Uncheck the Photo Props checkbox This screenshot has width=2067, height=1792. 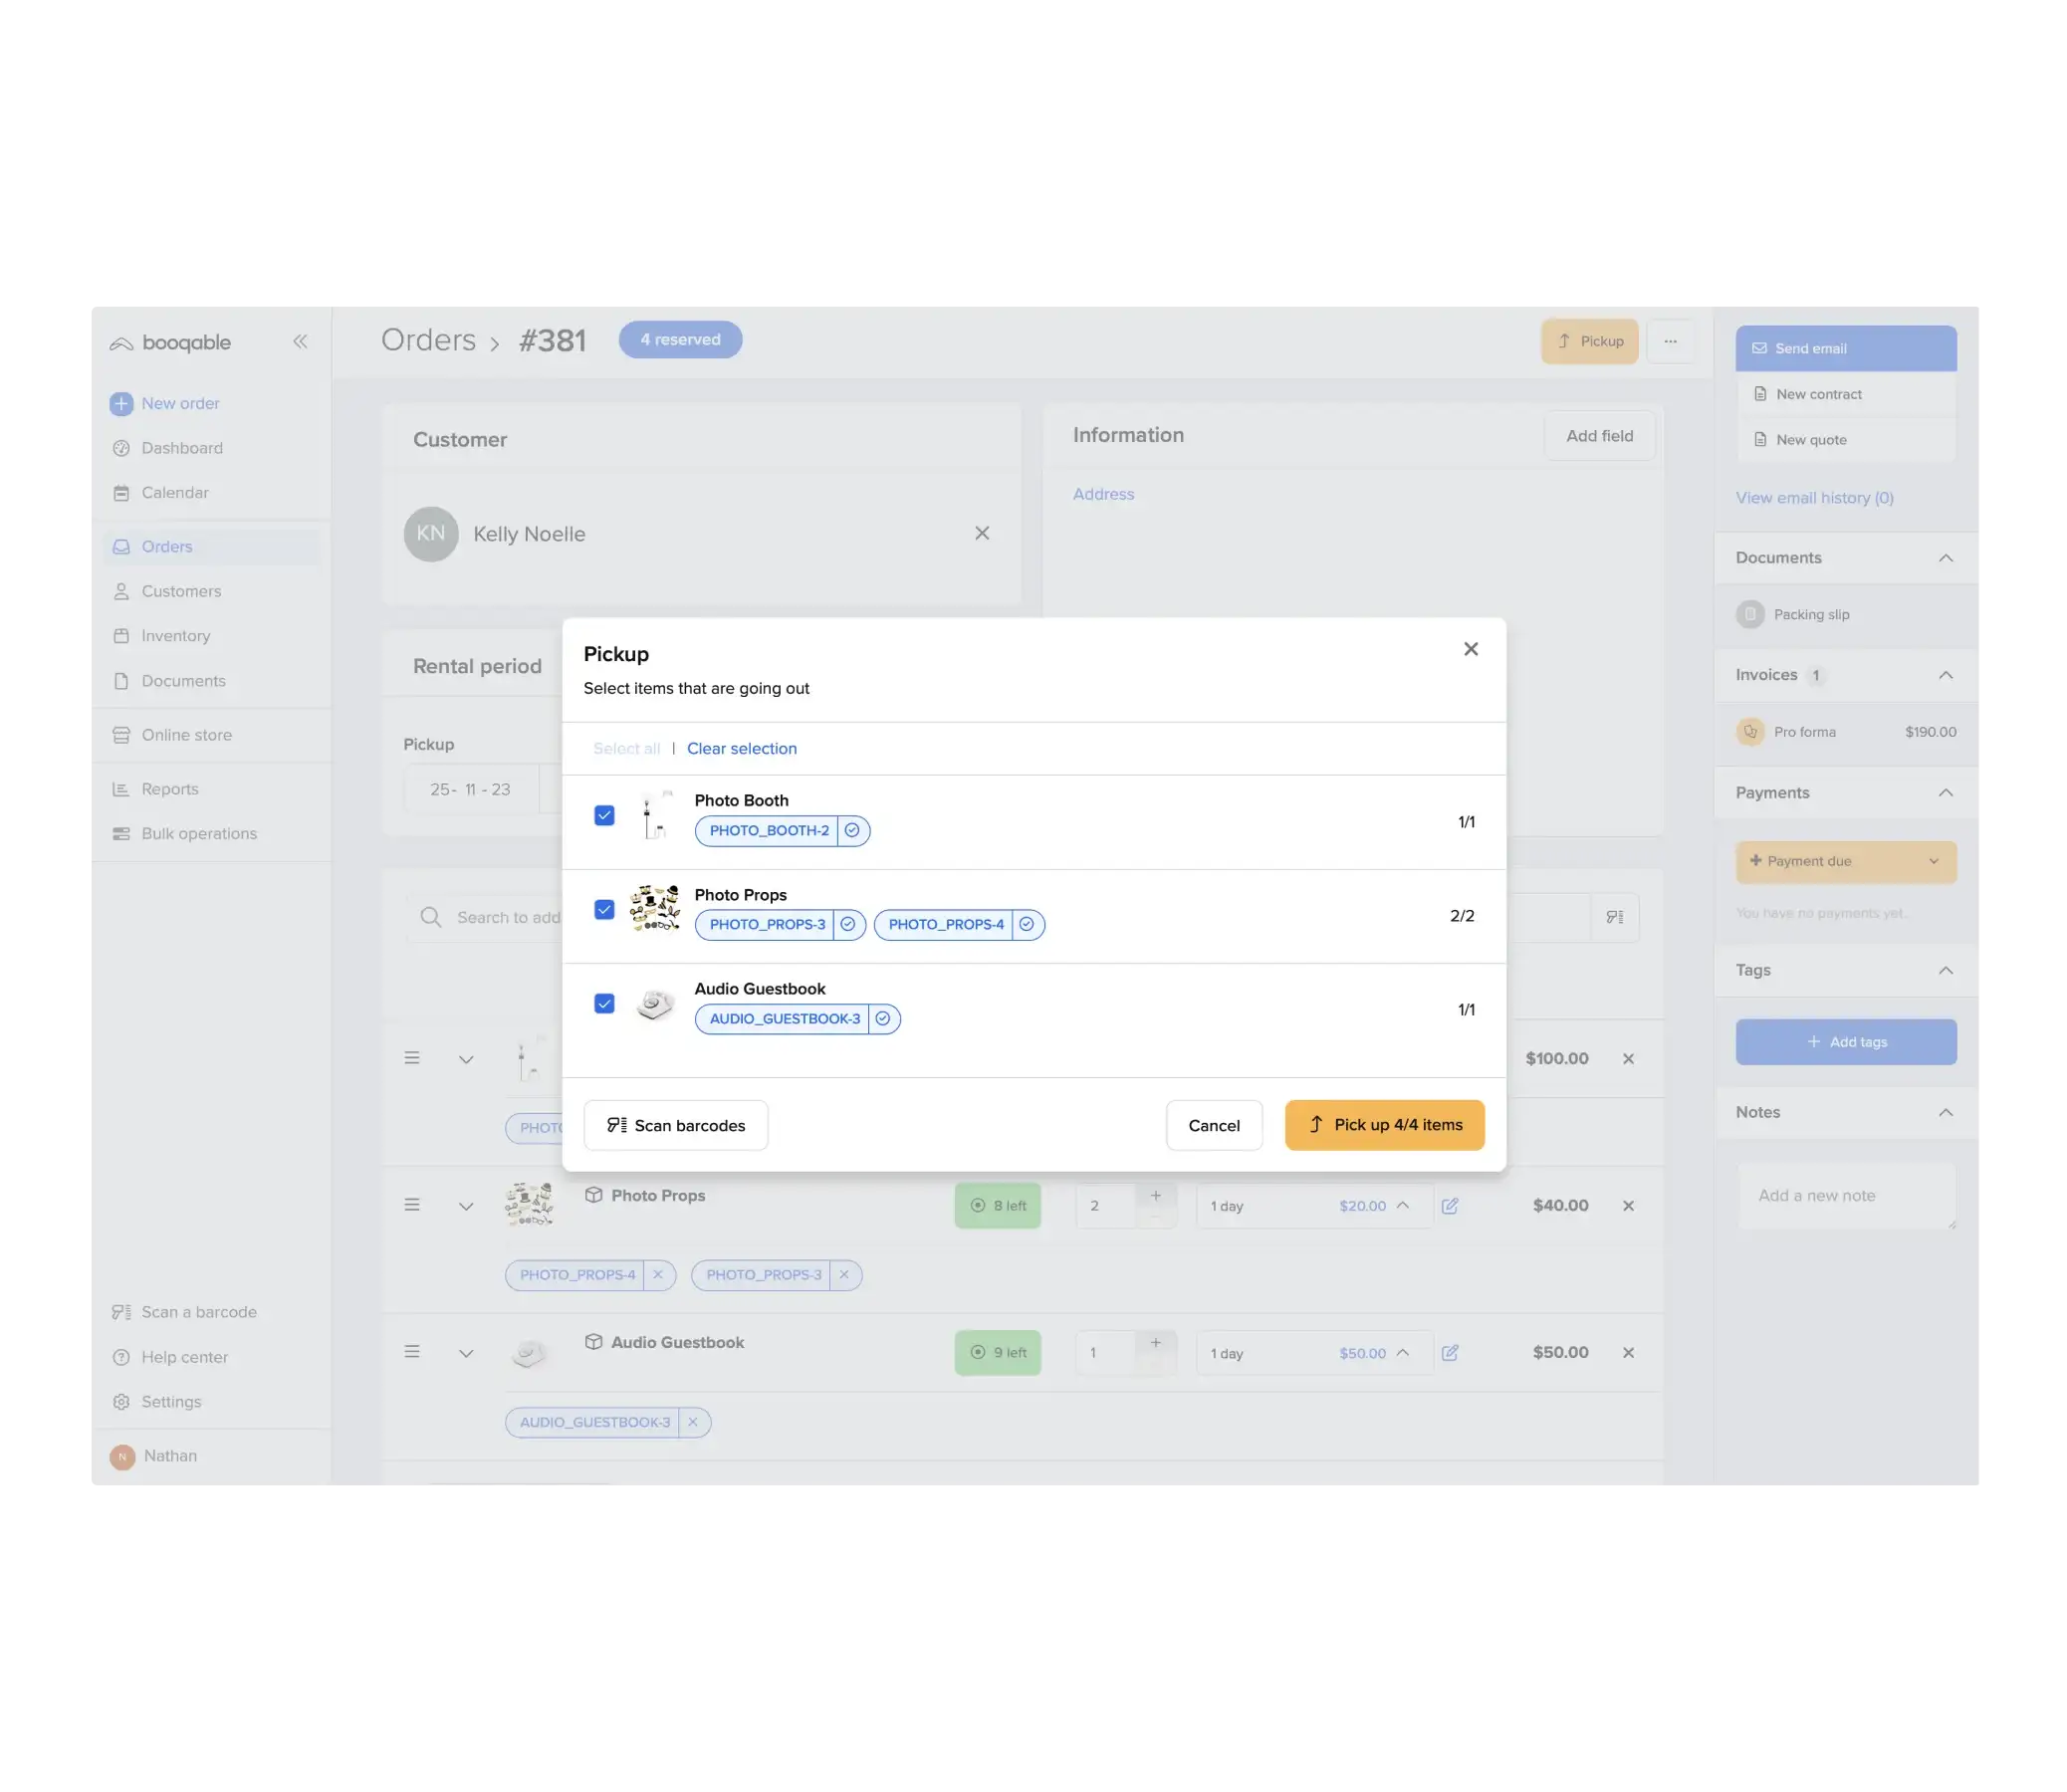tap(604, 909)
